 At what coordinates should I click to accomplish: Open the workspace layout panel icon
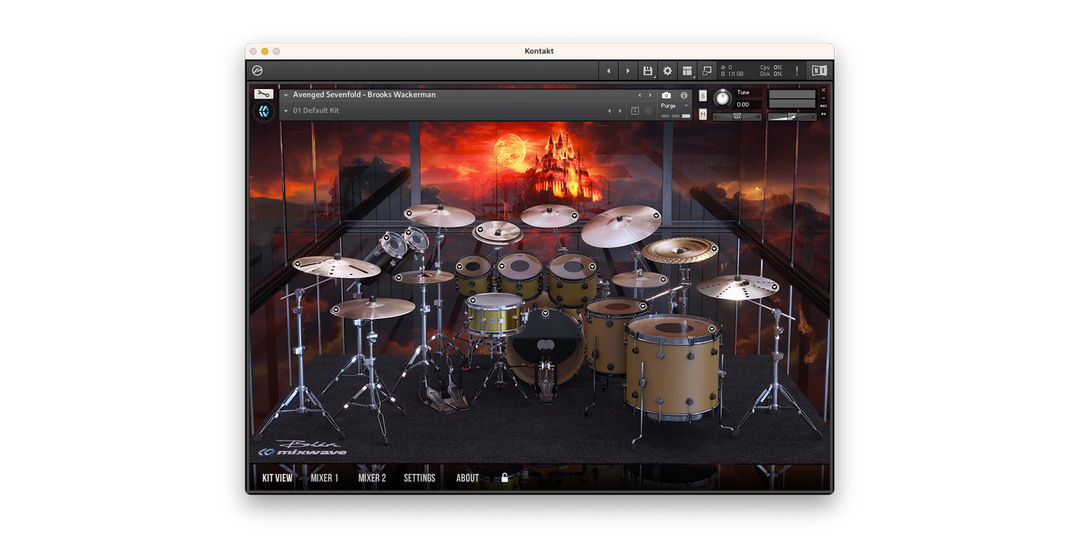tap(687, 71)
